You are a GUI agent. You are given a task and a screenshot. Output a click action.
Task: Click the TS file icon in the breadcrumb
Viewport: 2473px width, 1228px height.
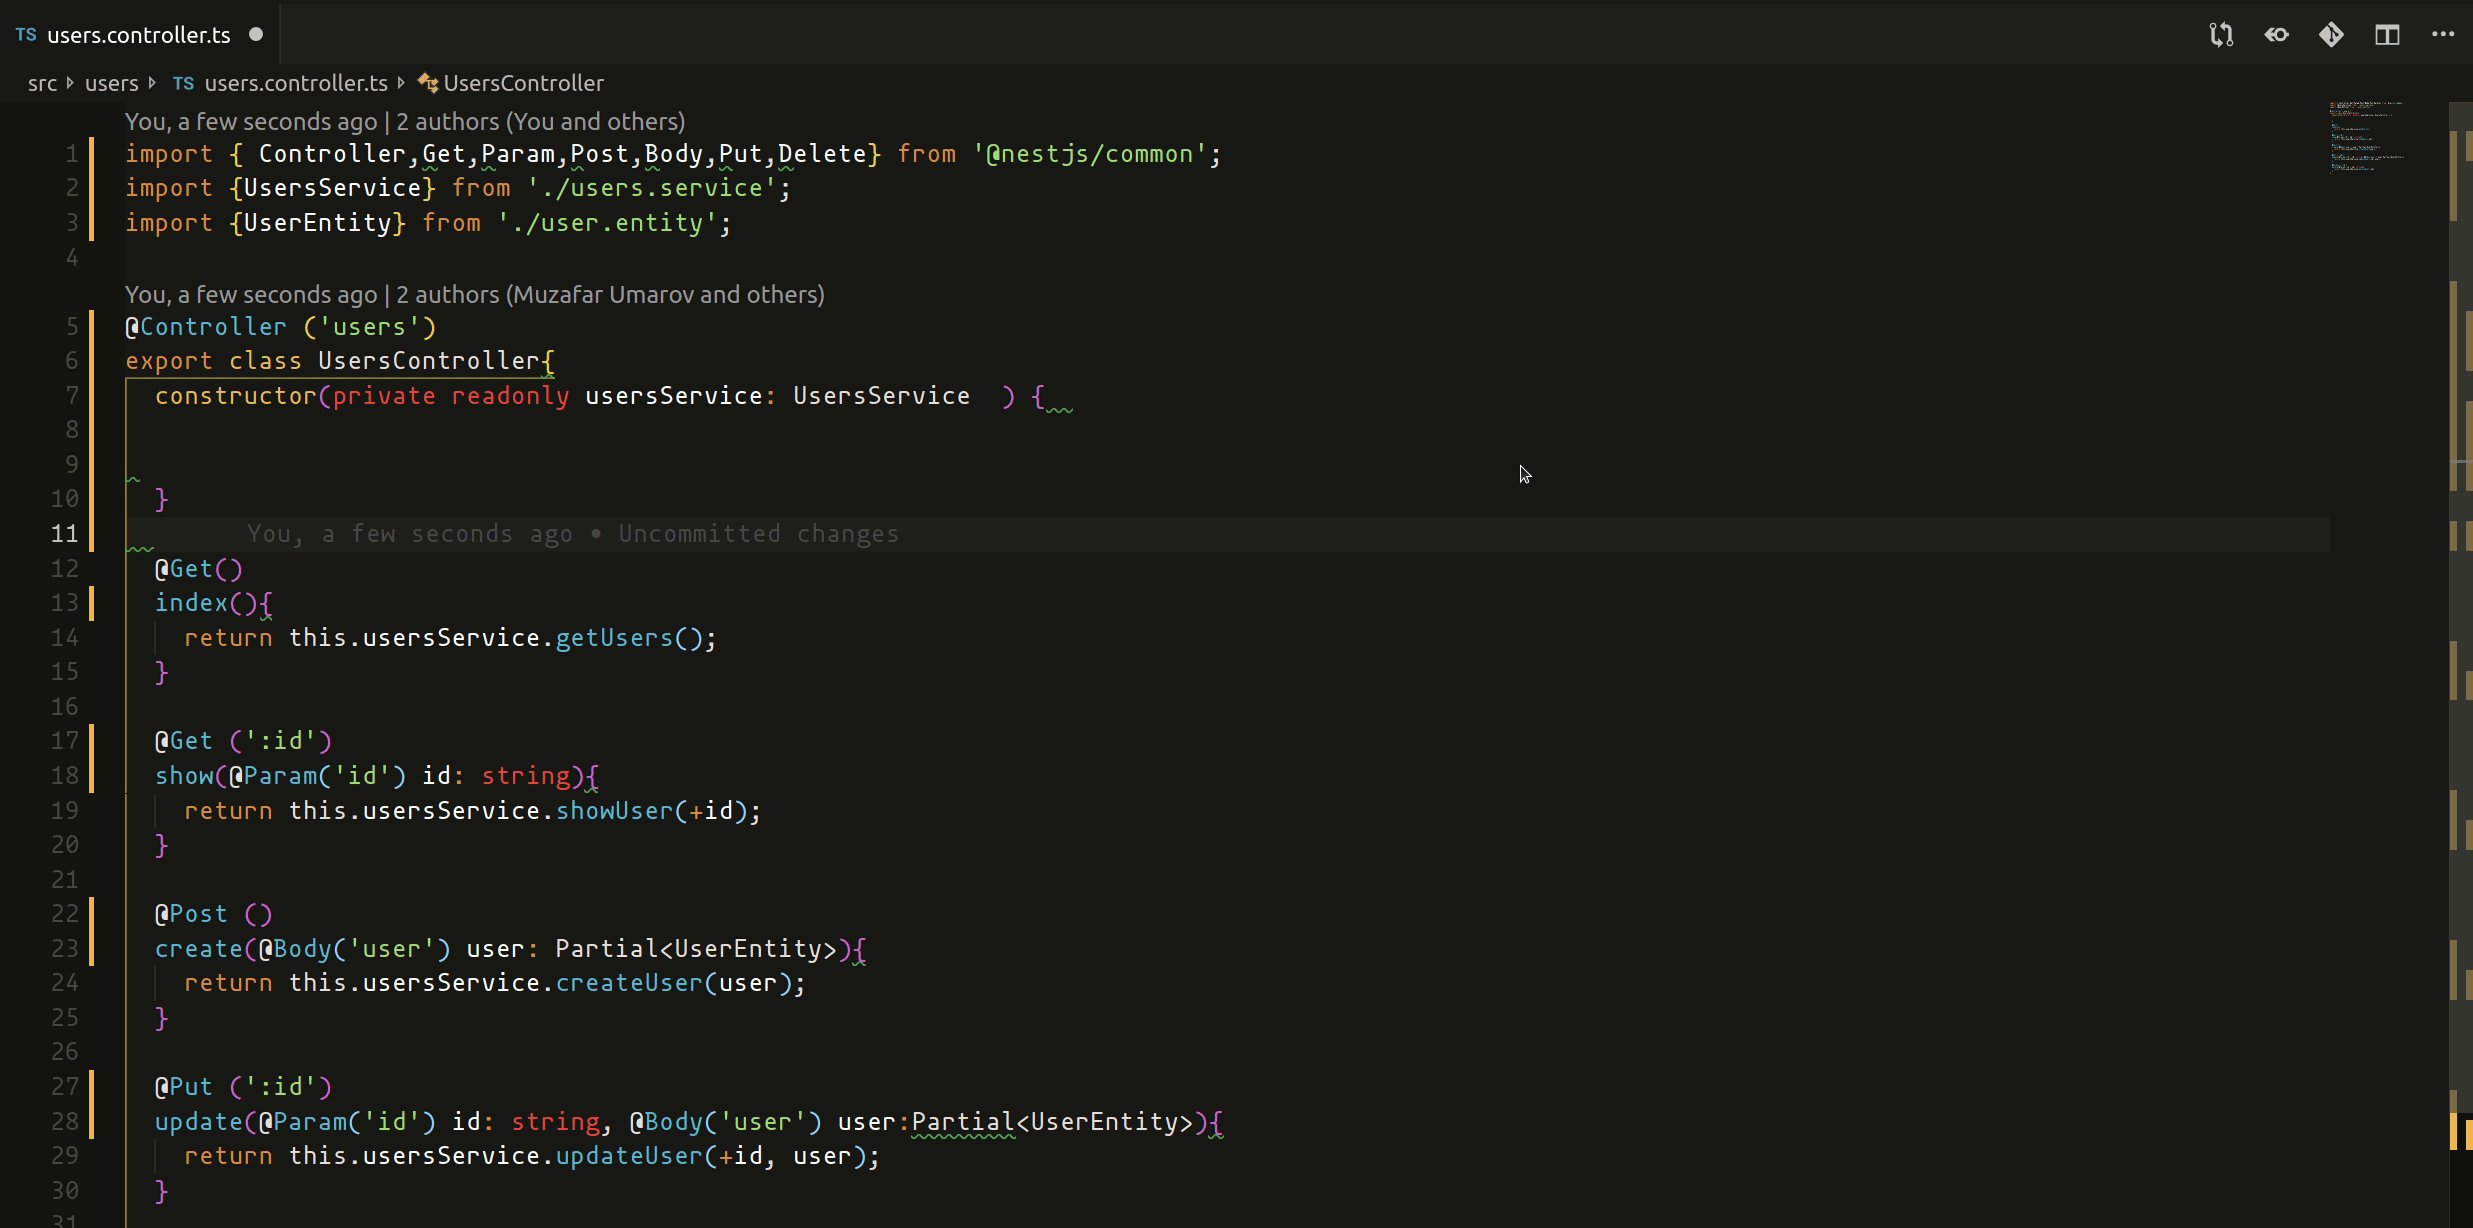point(183,83)
